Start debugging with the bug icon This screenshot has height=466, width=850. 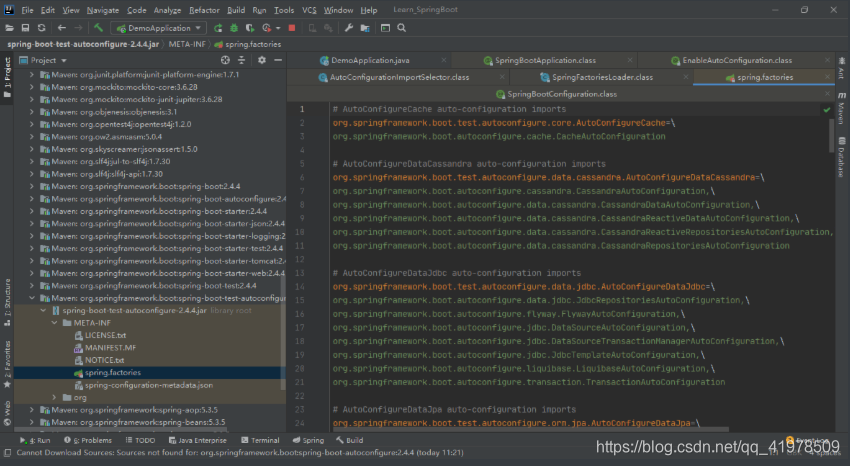point(234,28)
